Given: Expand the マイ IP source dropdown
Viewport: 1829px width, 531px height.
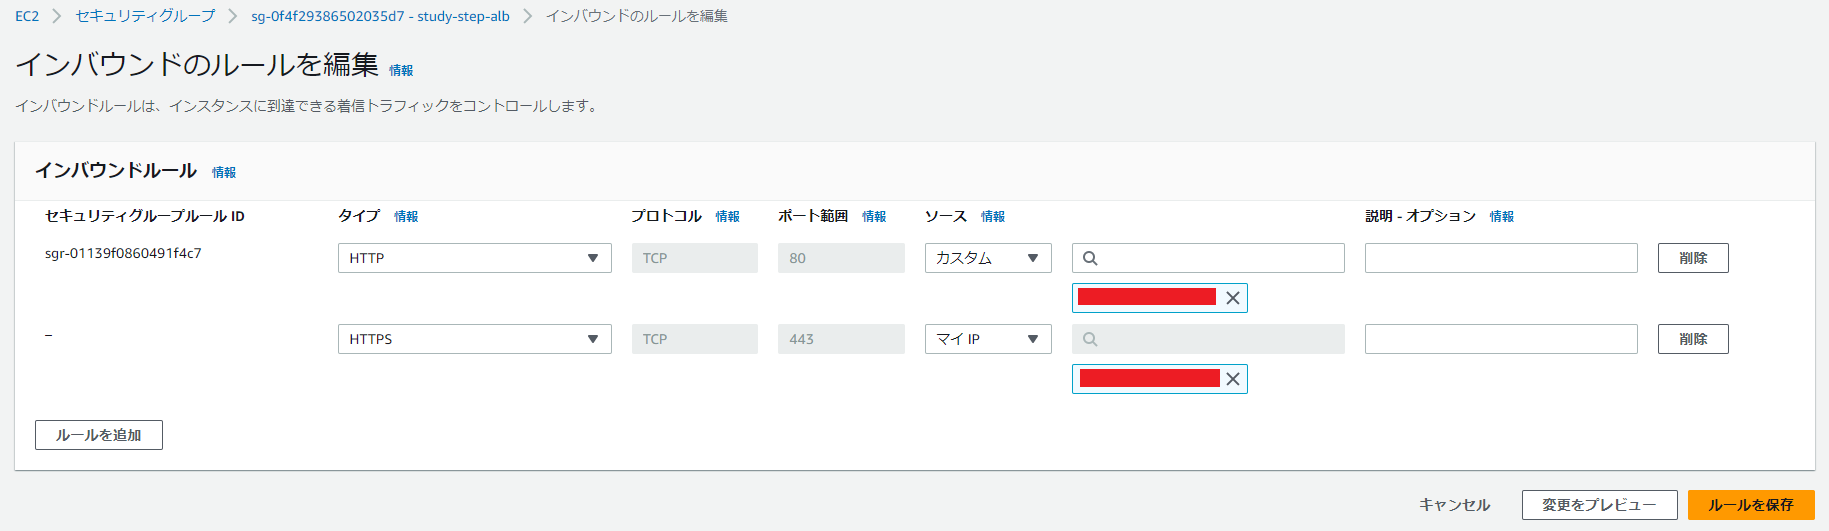Looking at the screenshot, I should point(988,339).
